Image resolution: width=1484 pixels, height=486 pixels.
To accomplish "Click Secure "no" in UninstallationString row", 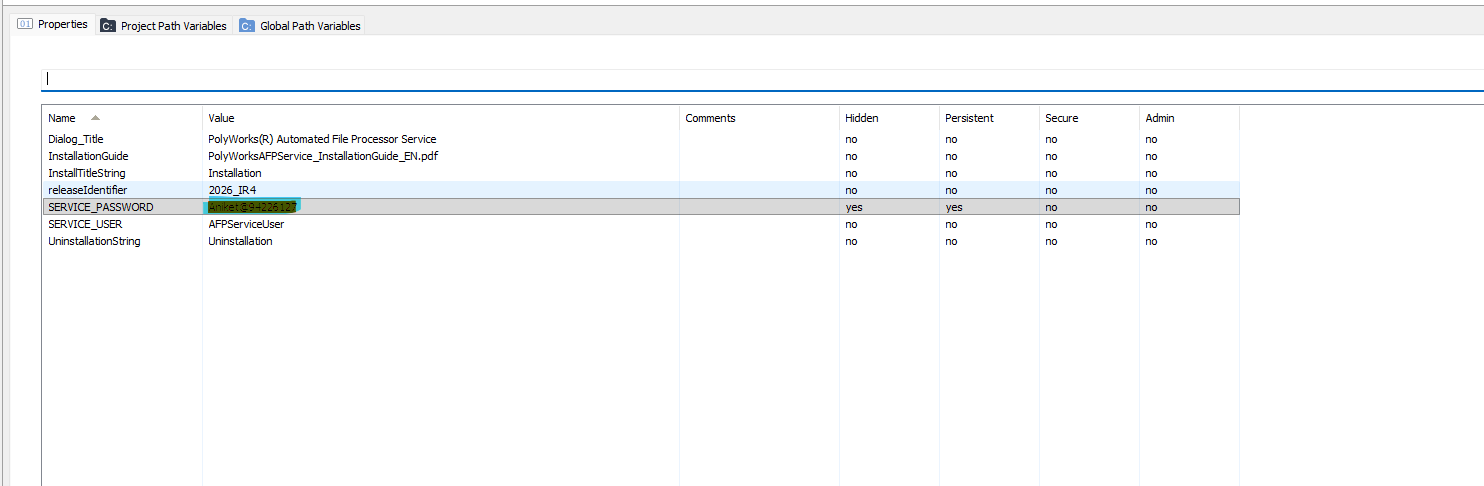I will point(1051,241).
